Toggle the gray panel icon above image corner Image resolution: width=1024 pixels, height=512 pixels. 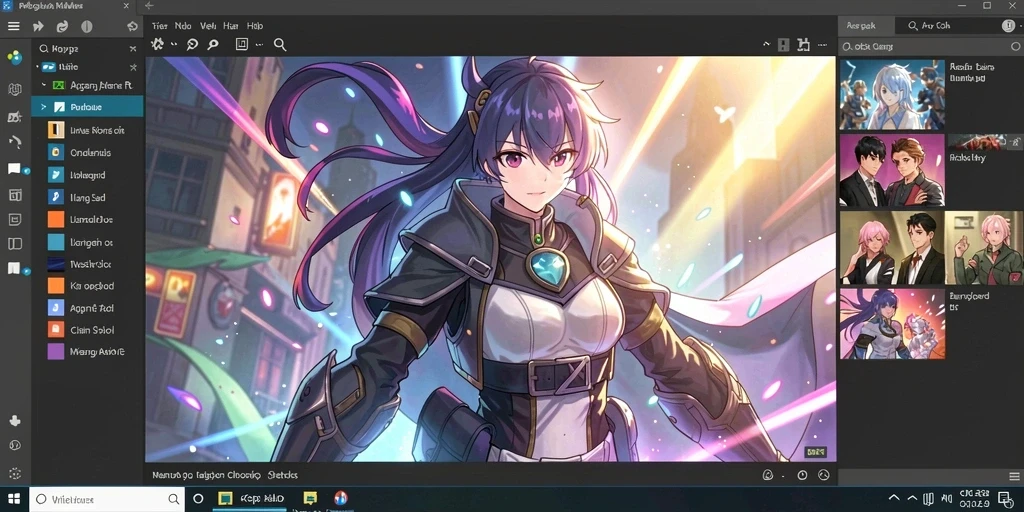pos(784,45)
